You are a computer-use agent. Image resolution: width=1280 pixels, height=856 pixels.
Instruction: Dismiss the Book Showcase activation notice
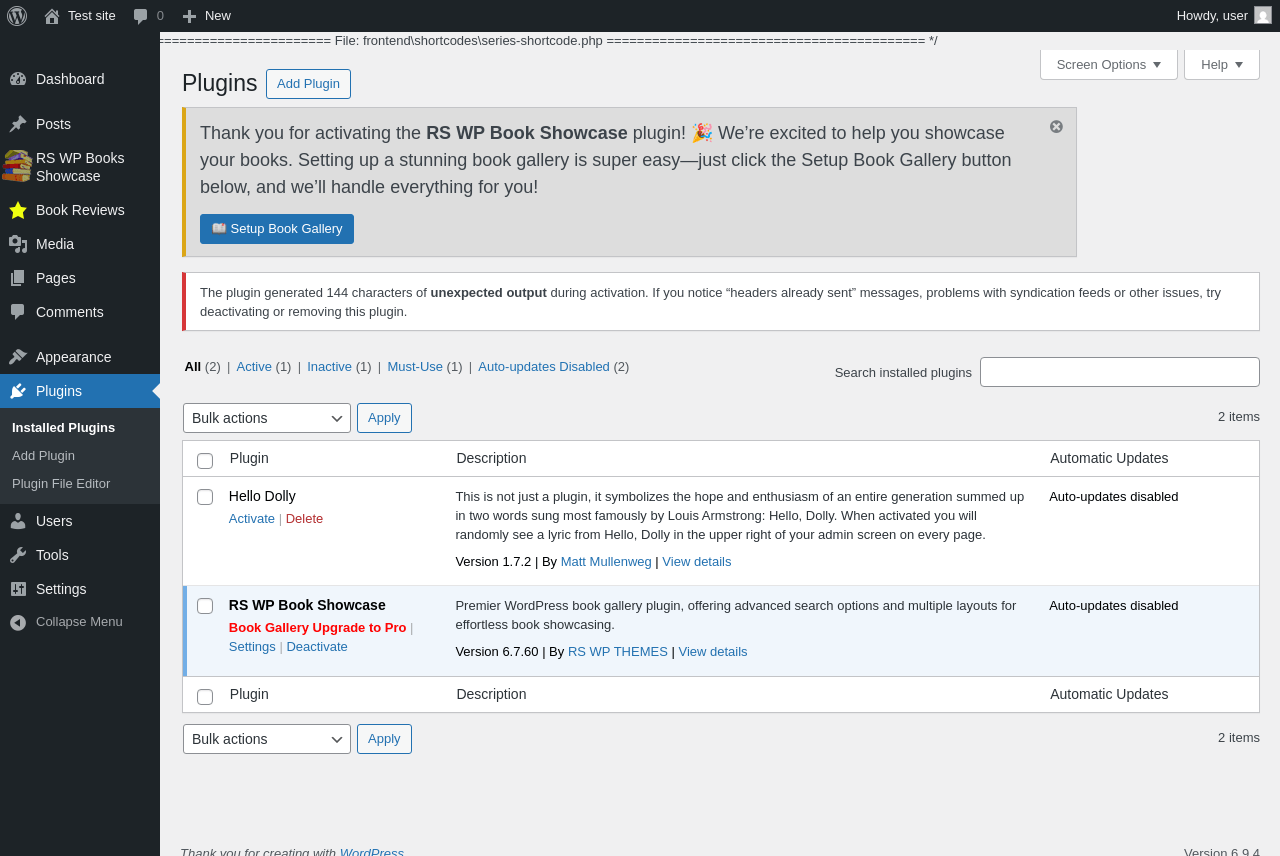[x=1056, y=127]
